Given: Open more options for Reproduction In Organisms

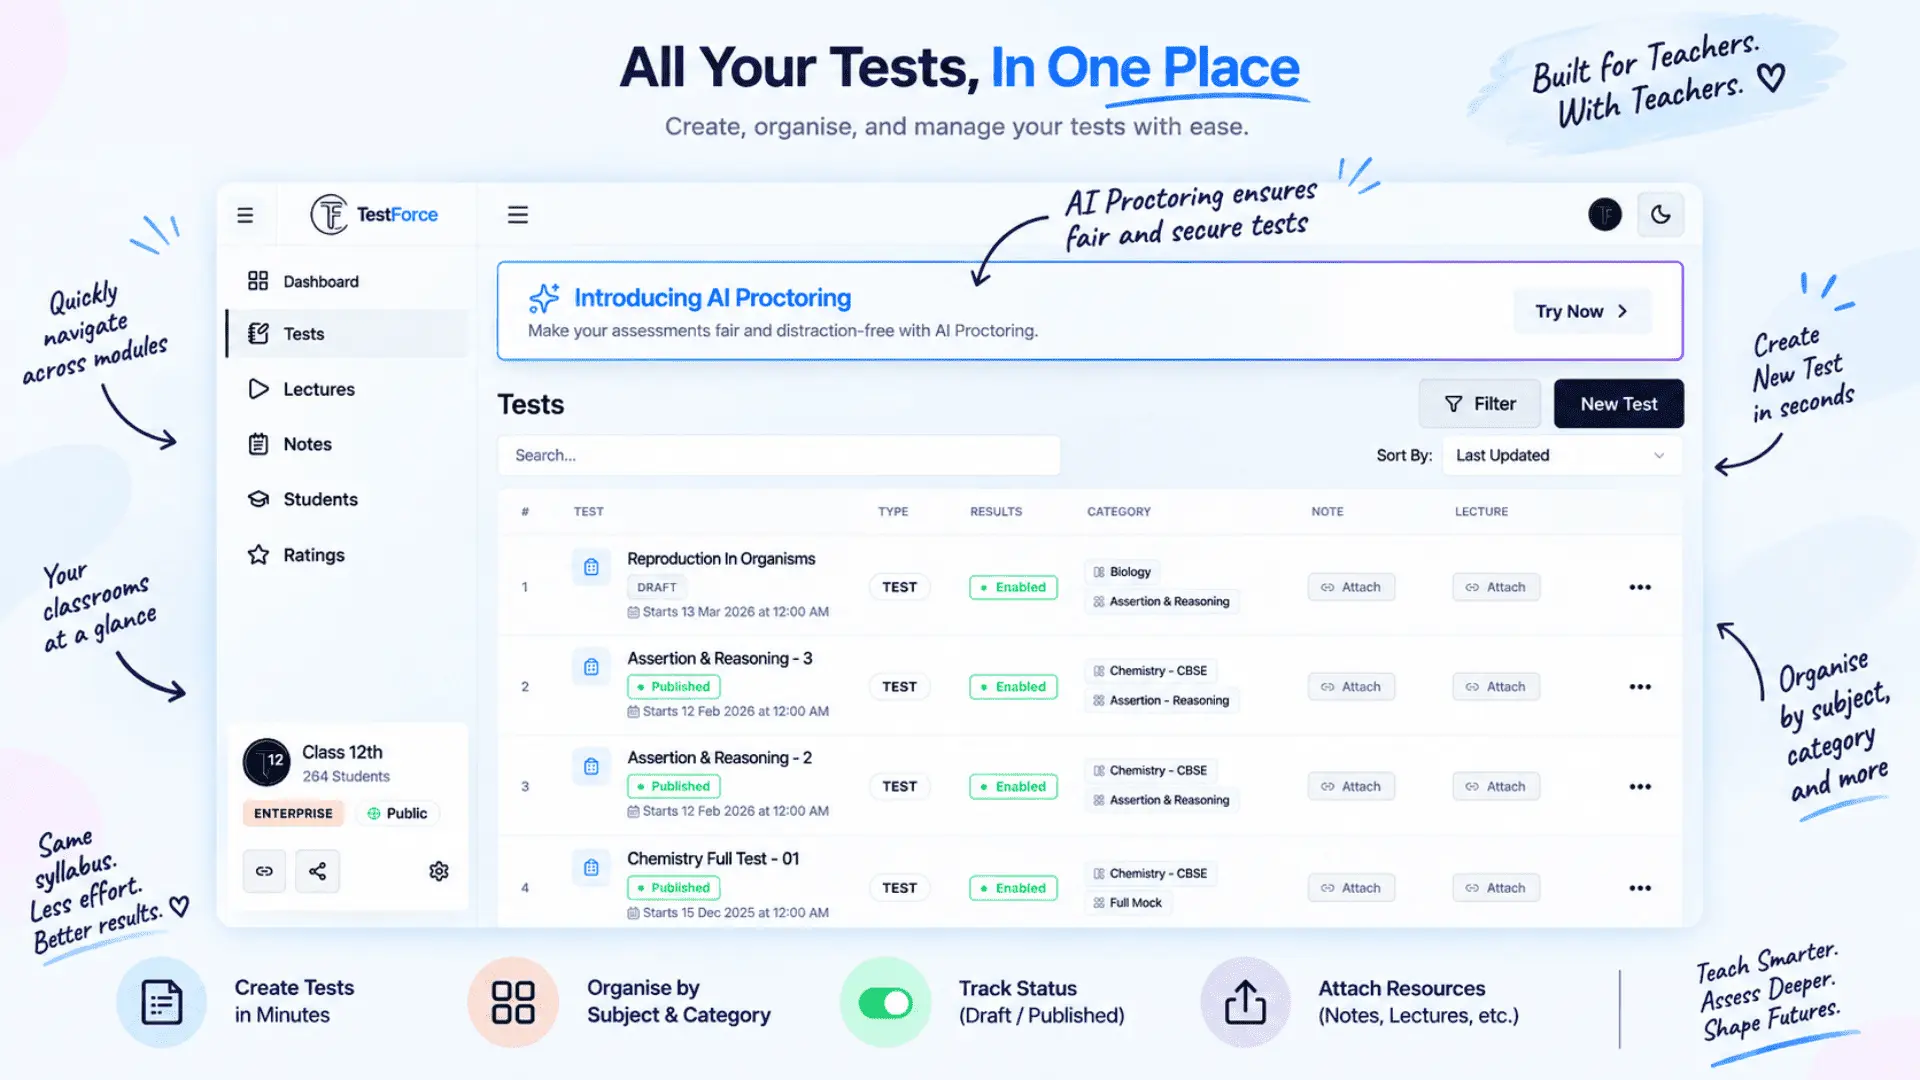Looking at the screenshot, I should pos(1640,587).
